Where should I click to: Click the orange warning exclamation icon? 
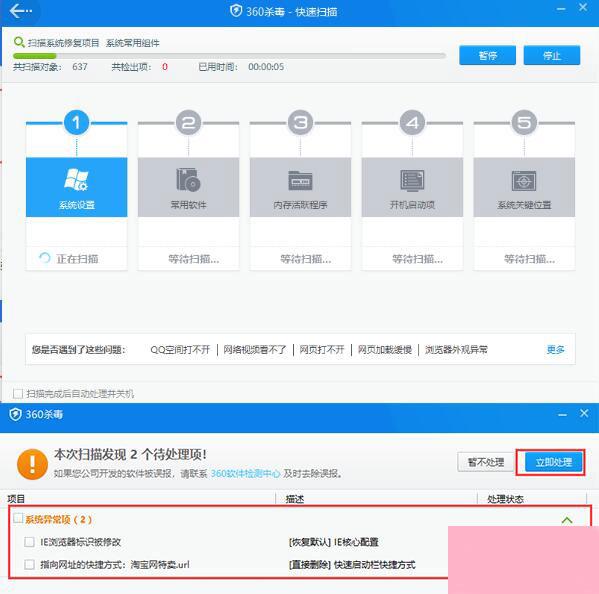click(x=32, y=464)
